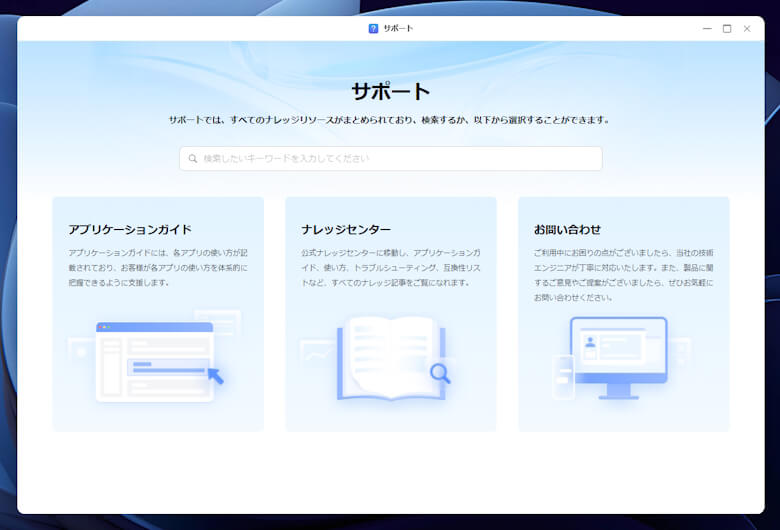Close the サポート window

(747, 28)
